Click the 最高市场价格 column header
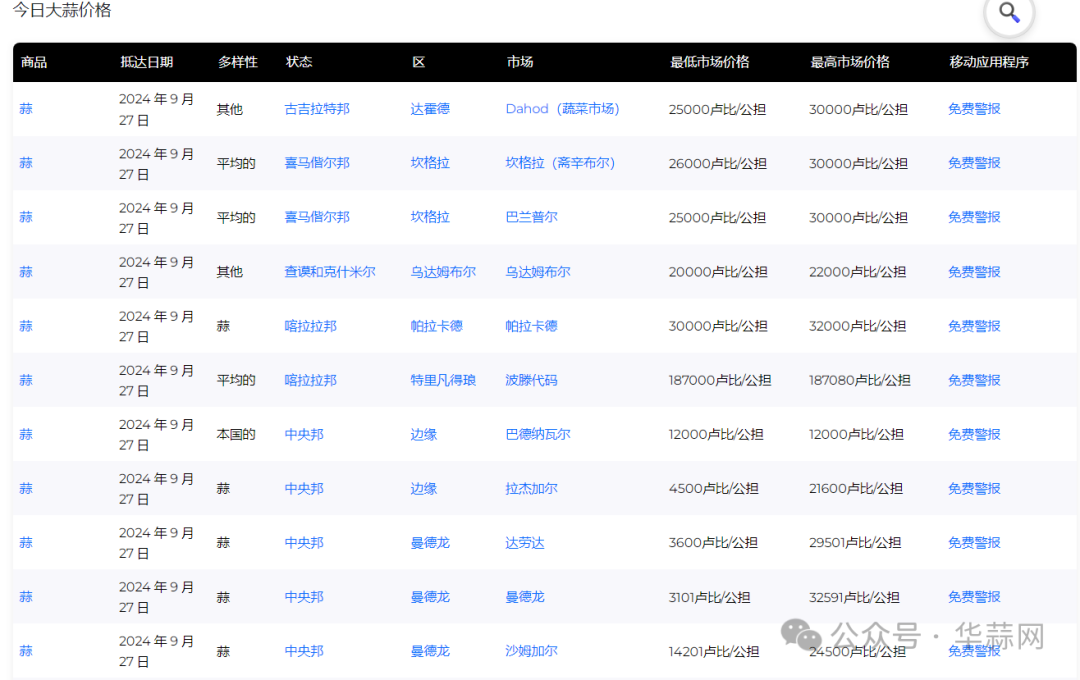1080x680 pixels. click(850, 62)
